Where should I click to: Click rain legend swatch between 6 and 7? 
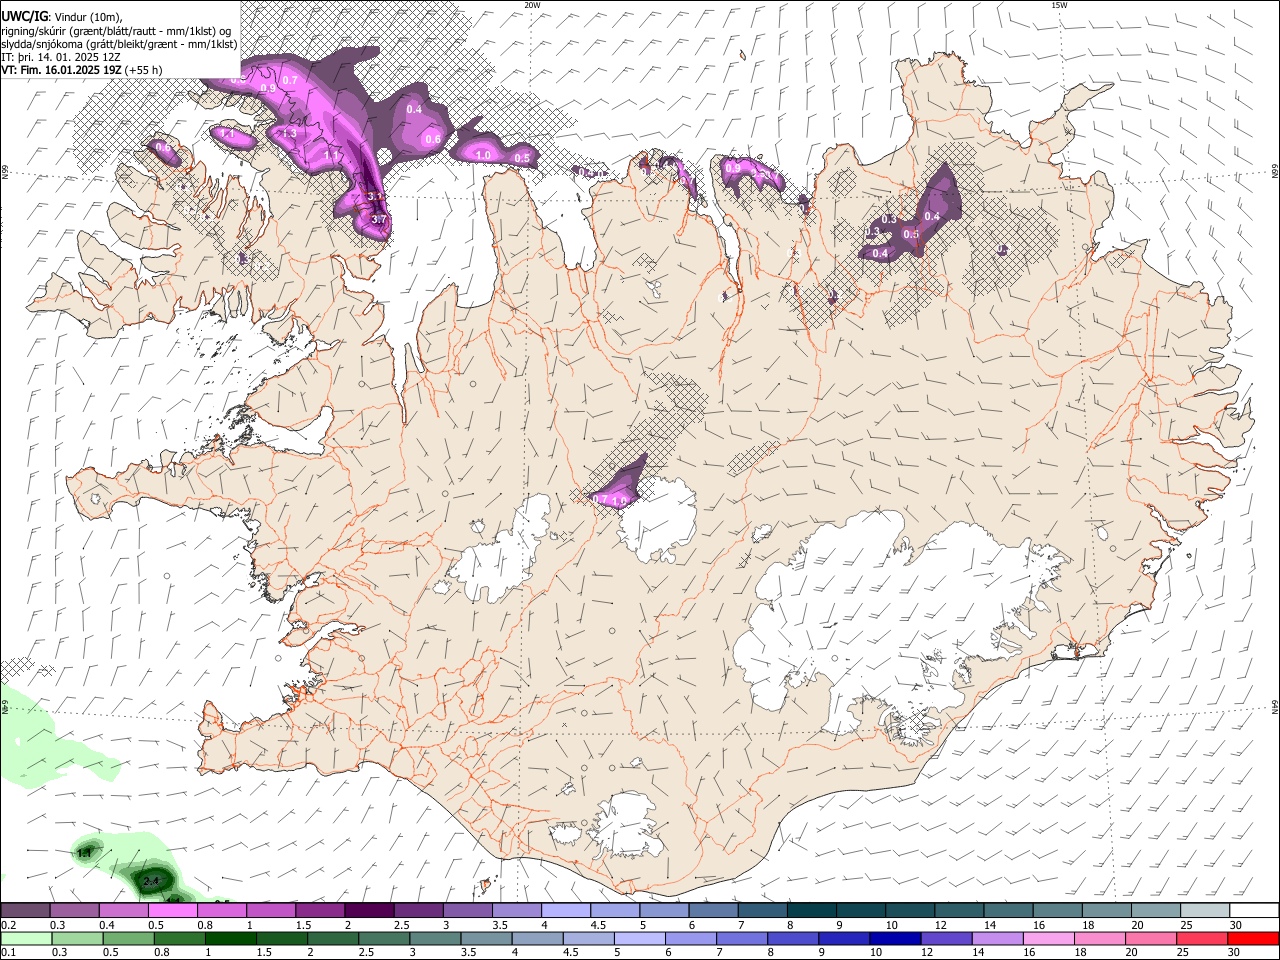tap(689, 938)
